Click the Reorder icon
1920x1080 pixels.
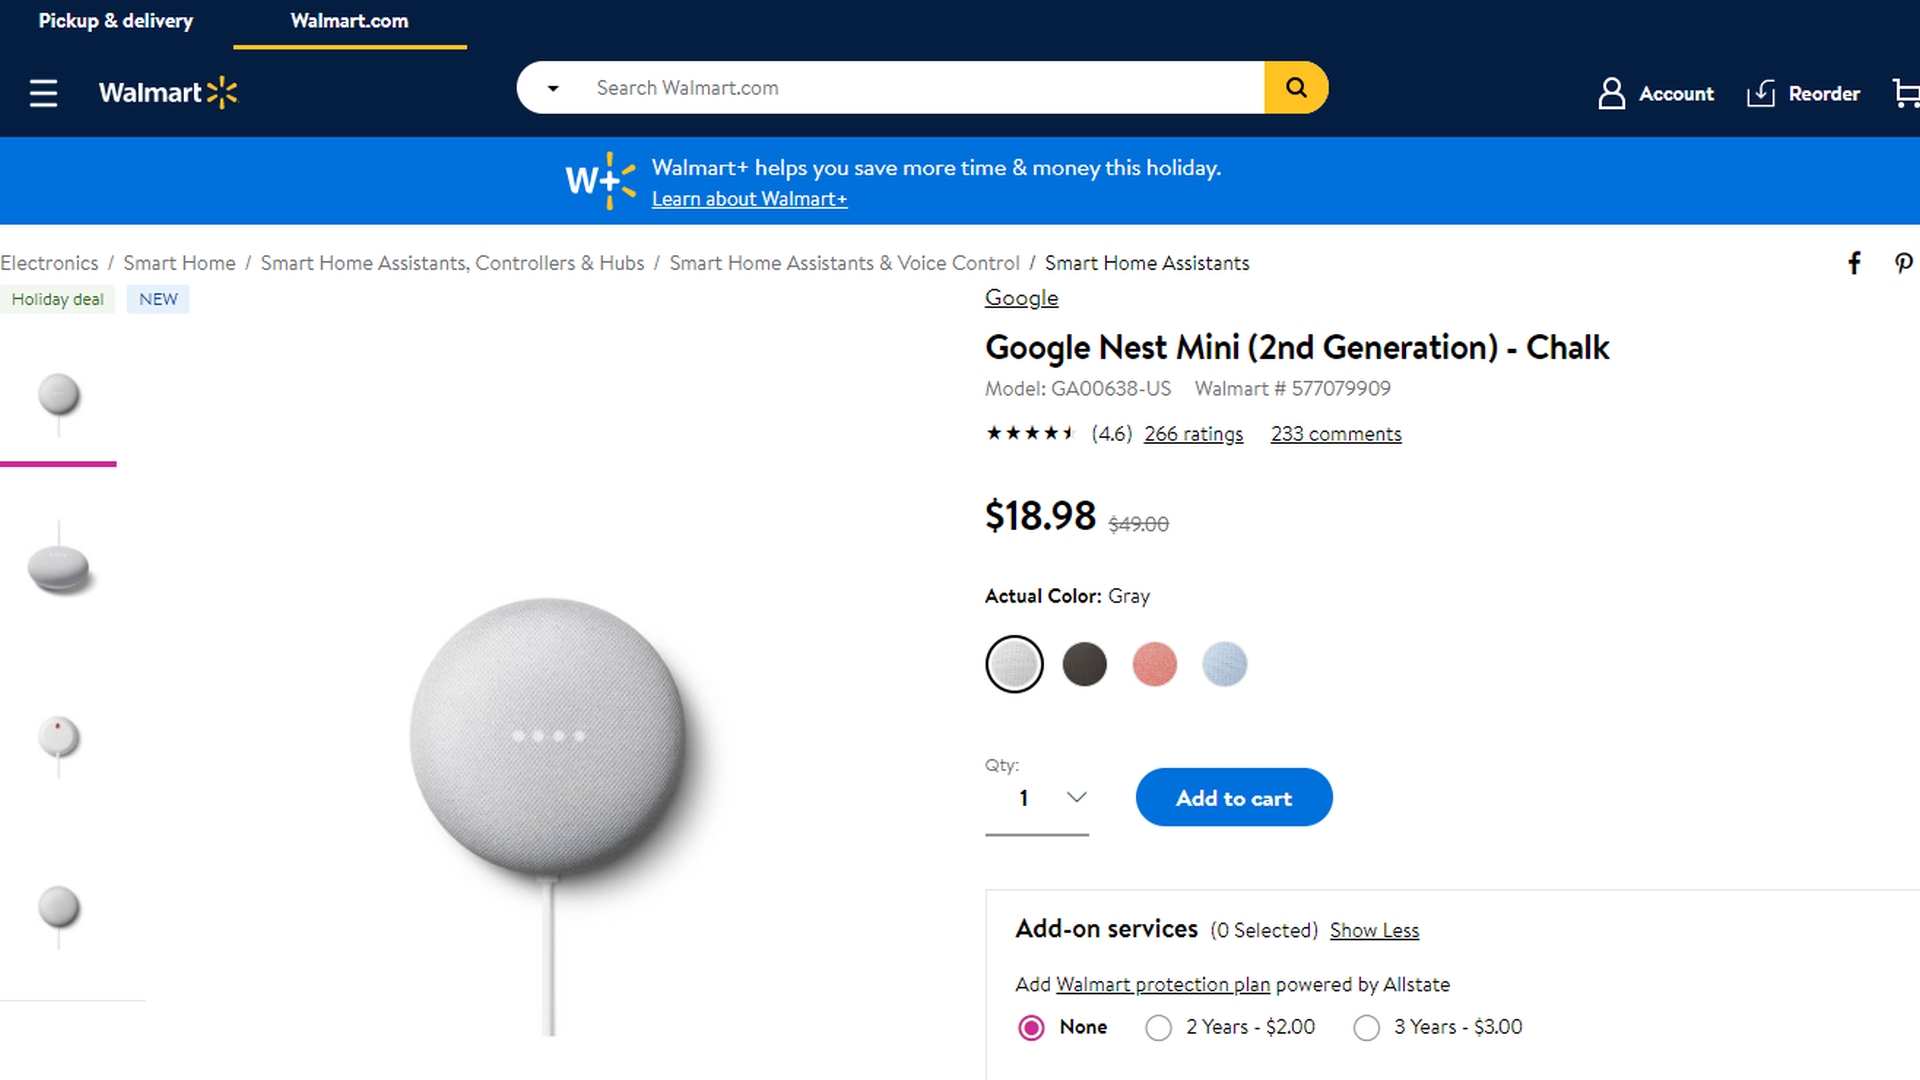click(x=1761, y=93)
